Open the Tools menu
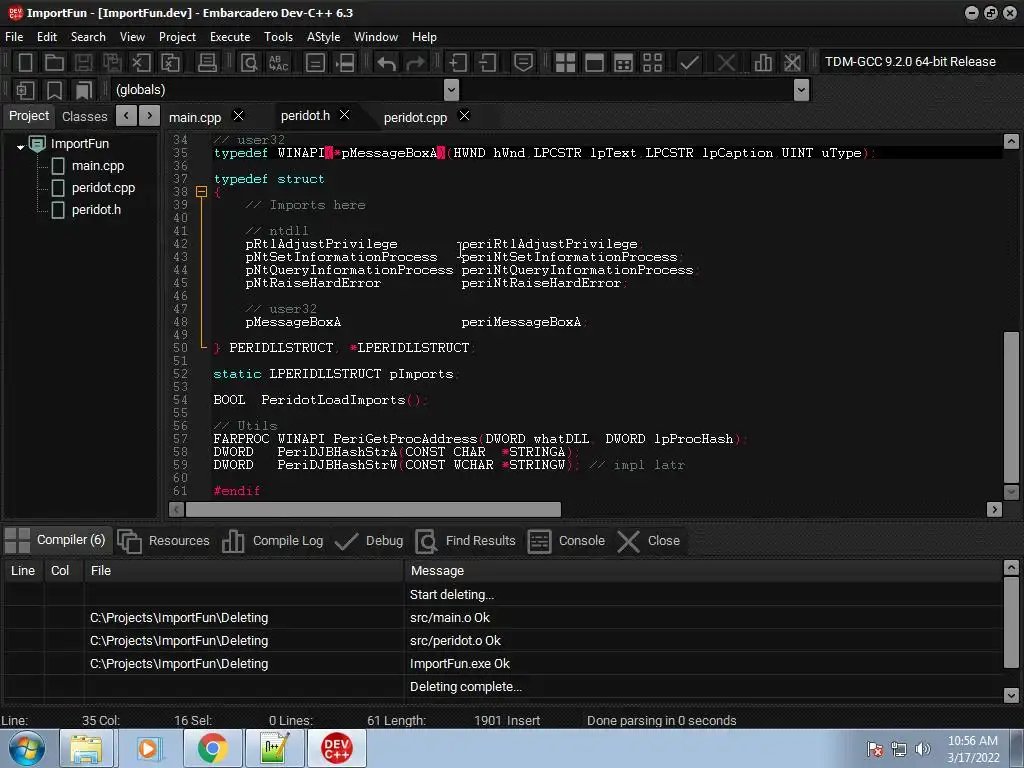Image resolution: width=1024 pixels, height=768 pixels. (278, 37)
